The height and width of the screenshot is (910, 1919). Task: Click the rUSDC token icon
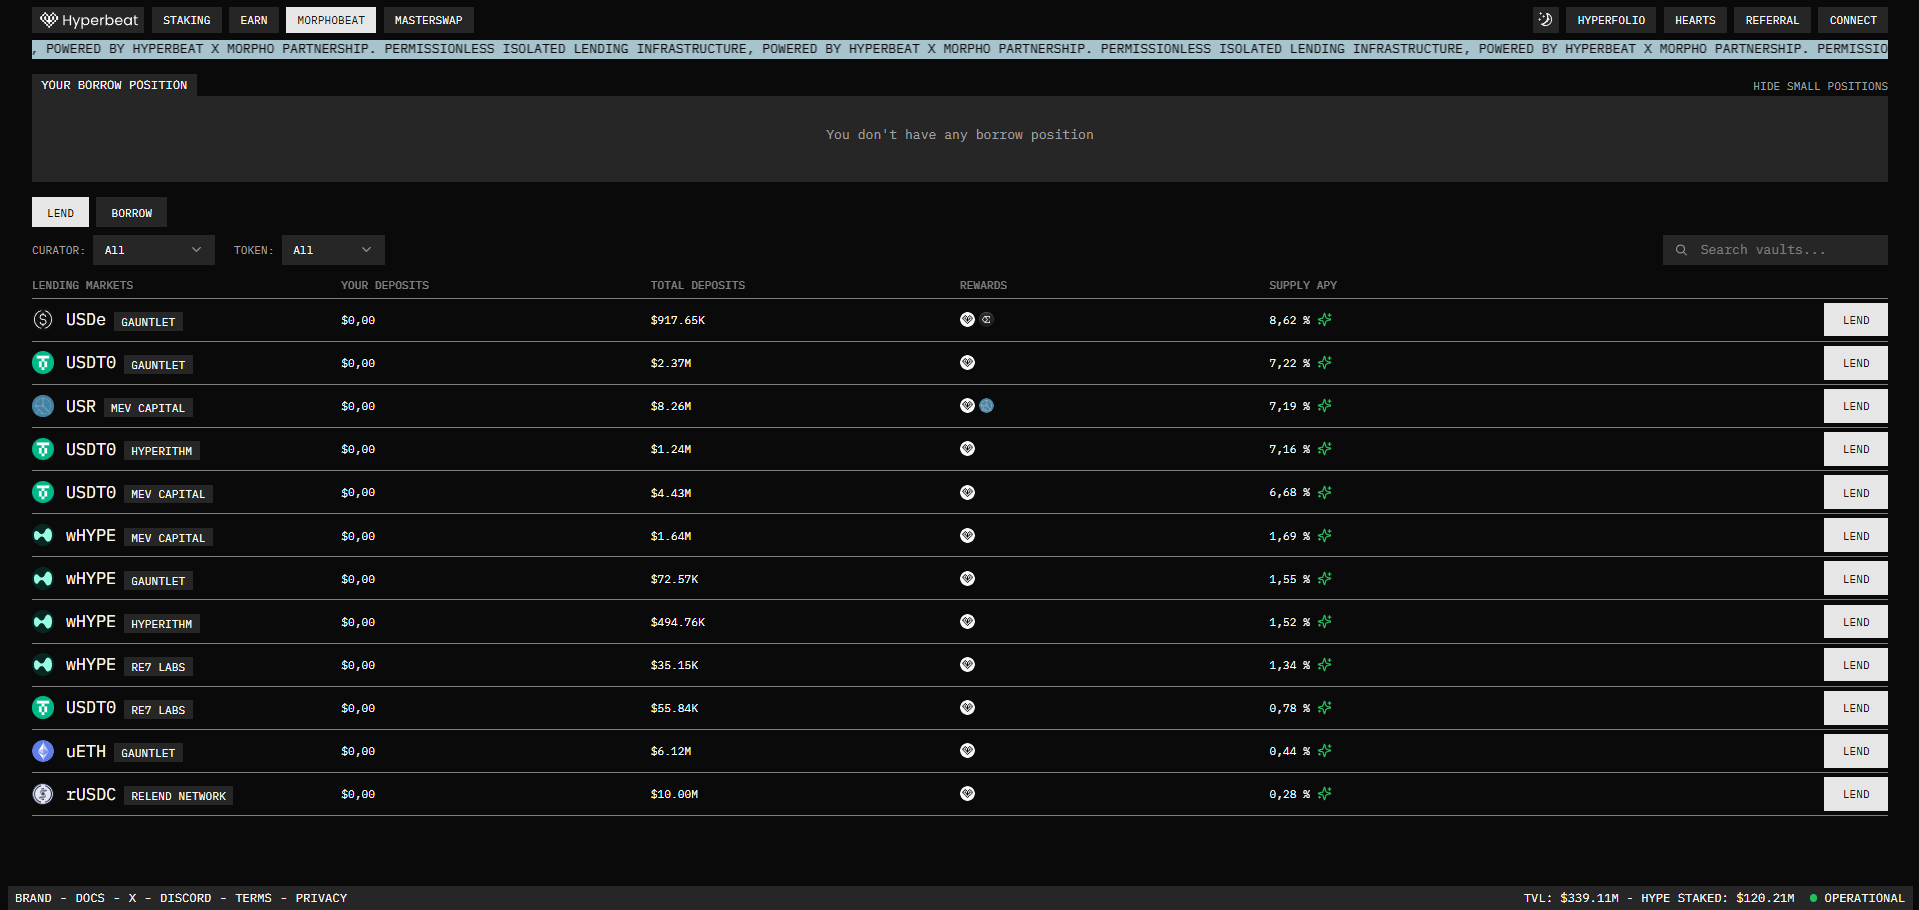pos(43,794)
